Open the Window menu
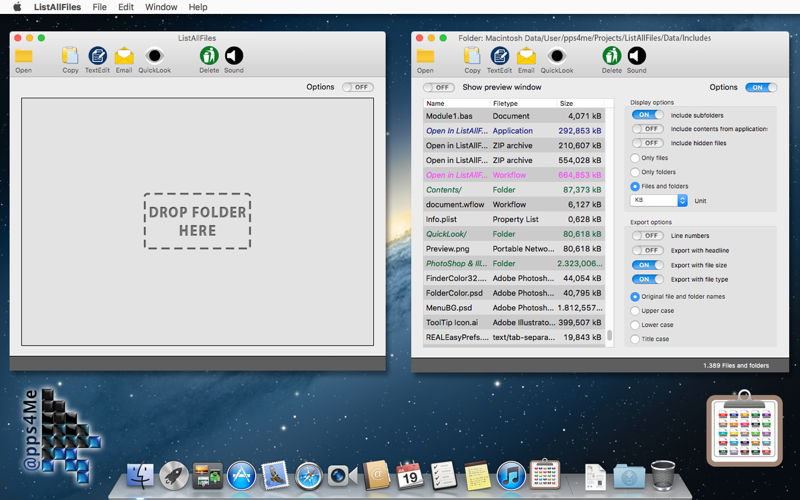The height and width of the screenshot is (500, 800). pyautogui.click(x=161, y=7)
